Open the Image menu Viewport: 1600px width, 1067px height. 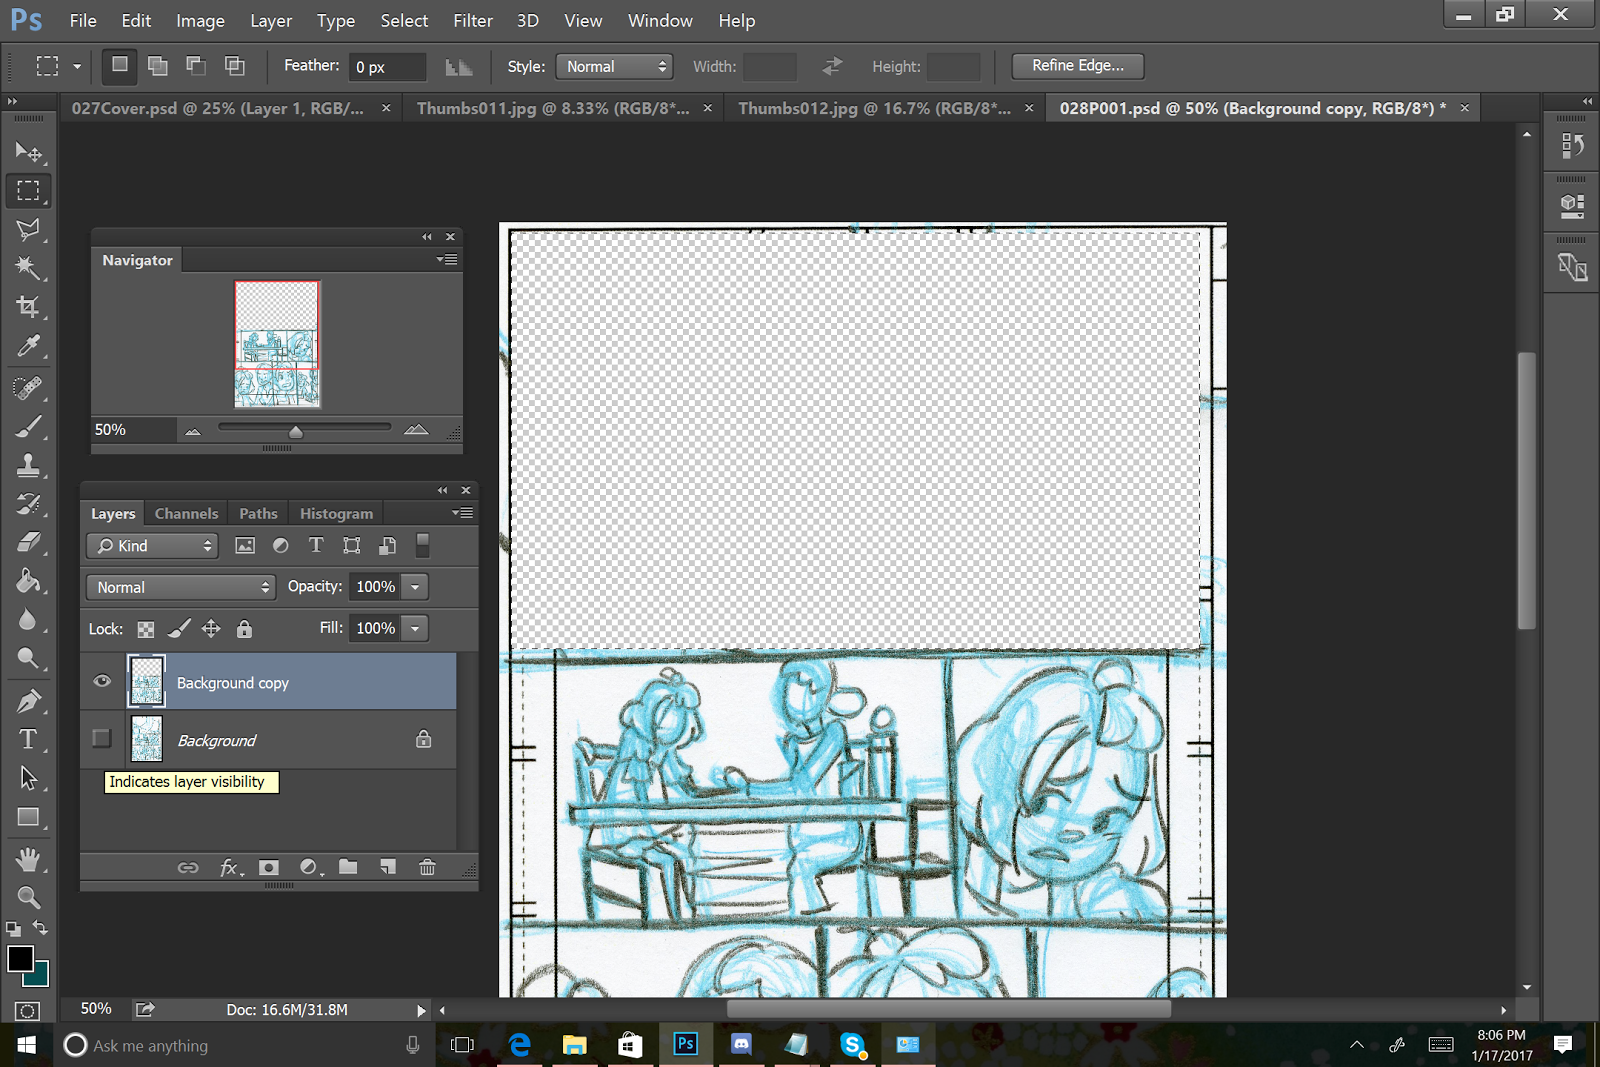tap(200, 21)
